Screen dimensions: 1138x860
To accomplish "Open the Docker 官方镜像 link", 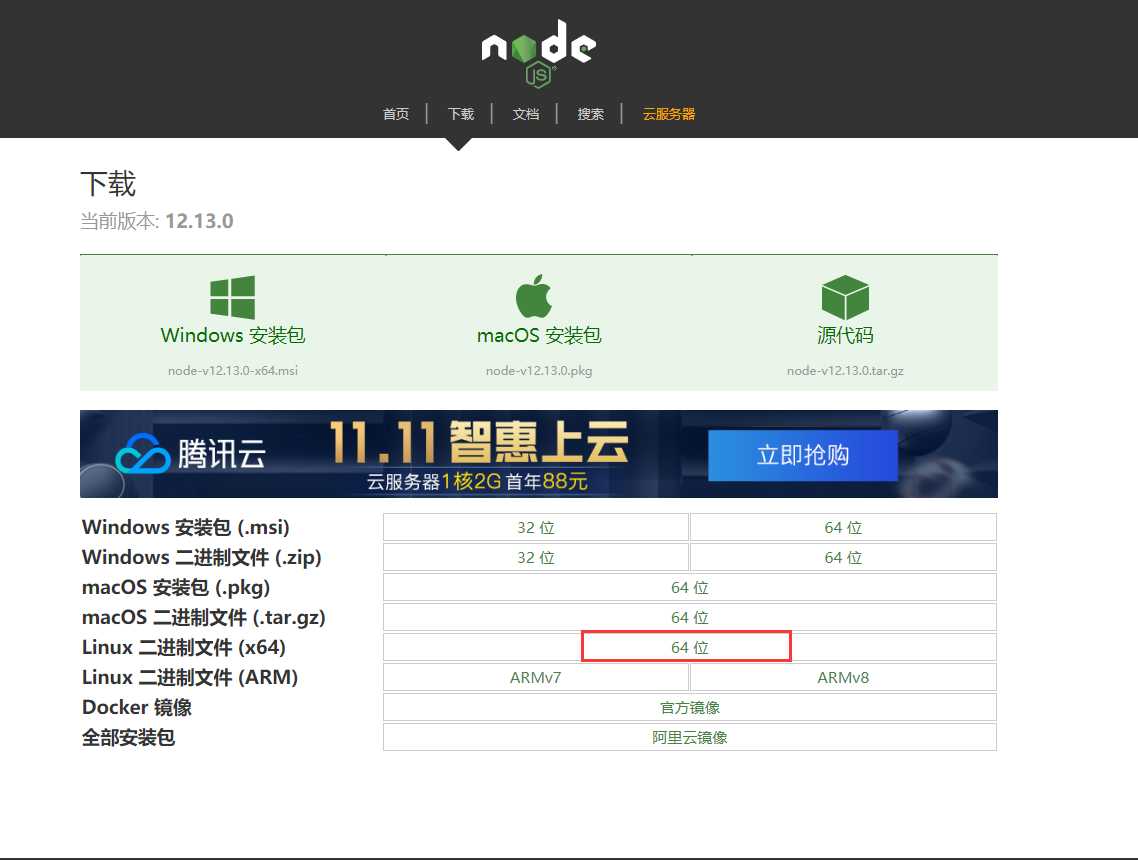I will click(690, 707).
